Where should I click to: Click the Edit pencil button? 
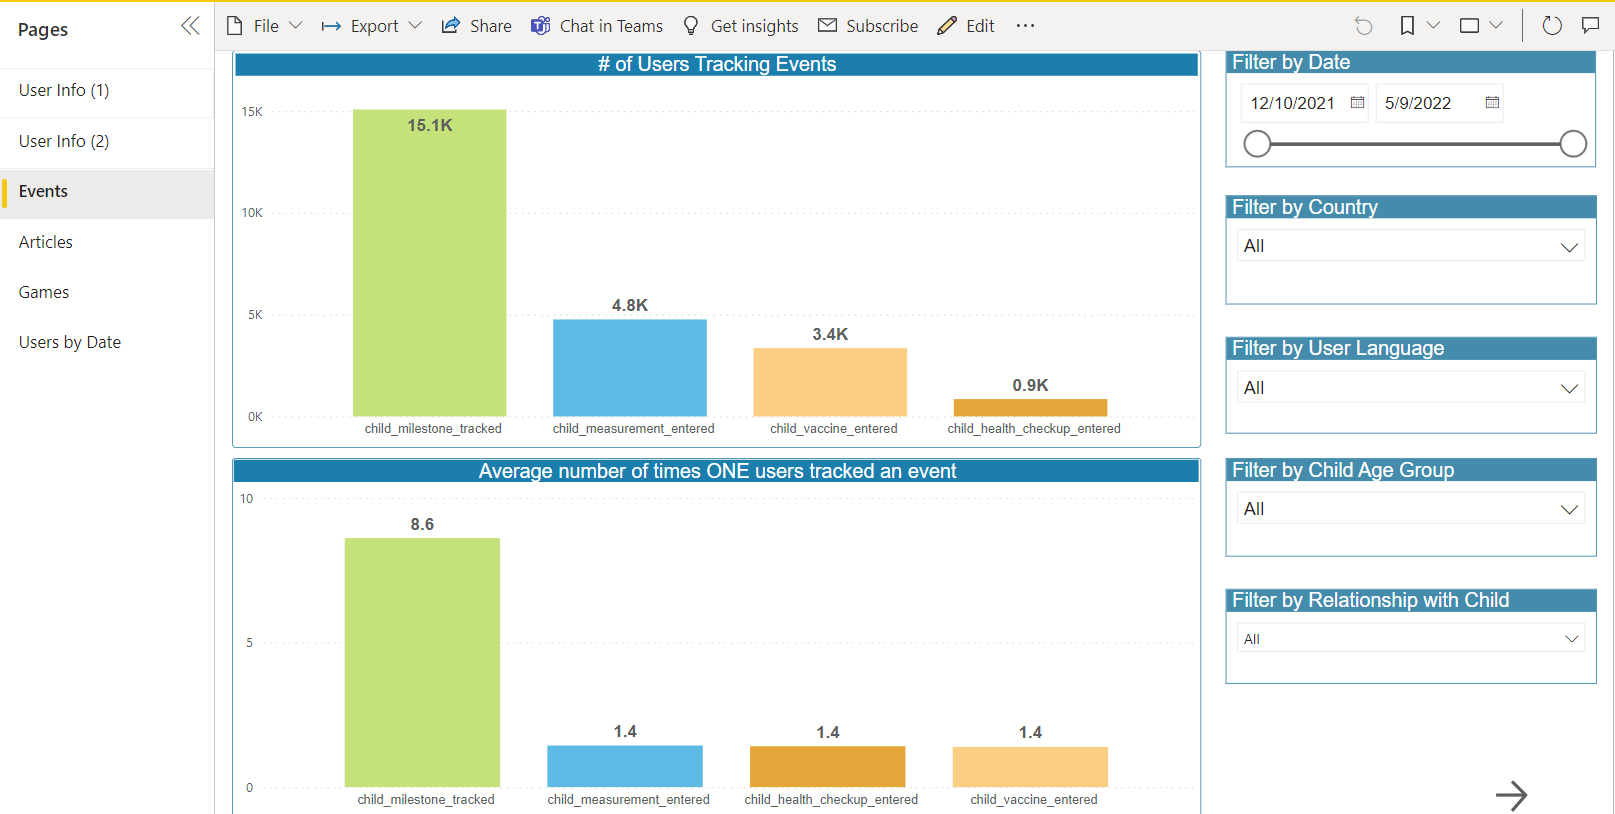pos(966,26)
